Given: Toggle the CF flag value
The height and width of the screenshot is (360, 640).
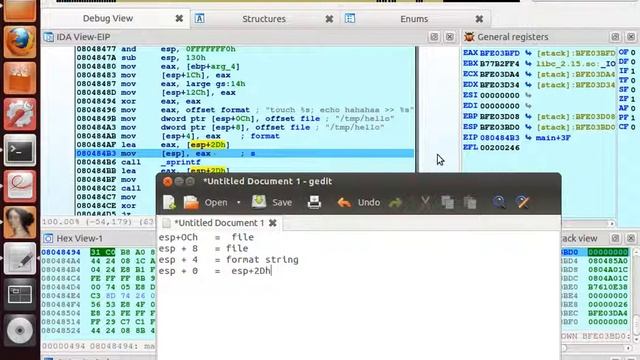Looking at the screenshot, I should coord(633,127).
